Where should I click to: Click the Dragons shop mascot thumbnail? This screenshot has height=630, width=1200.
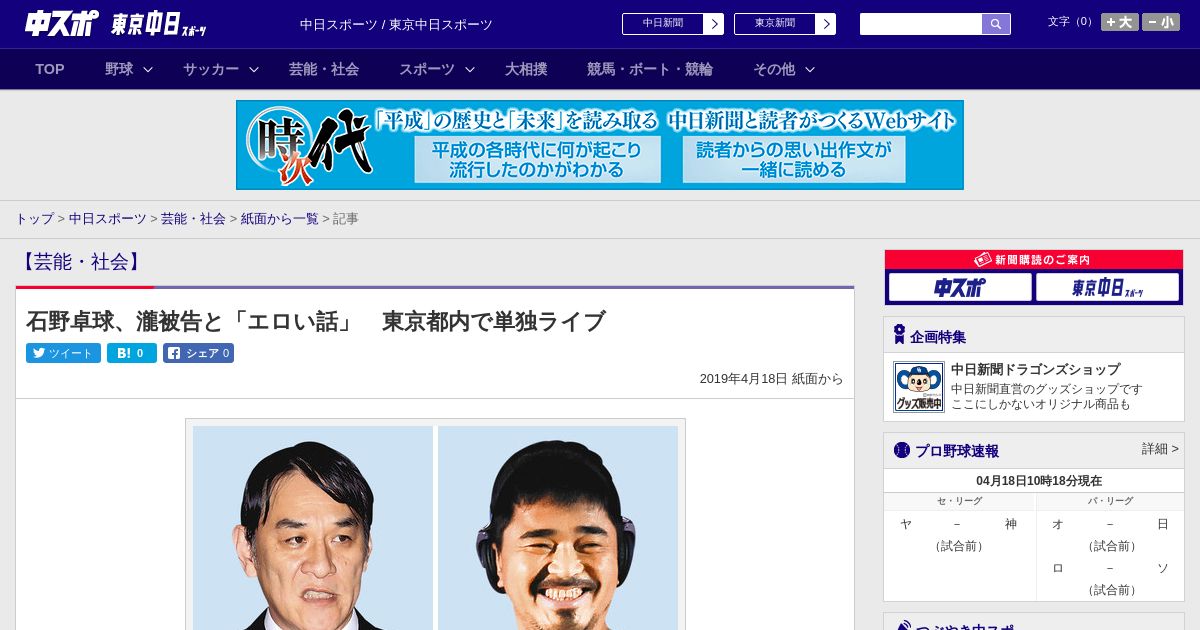(919, 387)
